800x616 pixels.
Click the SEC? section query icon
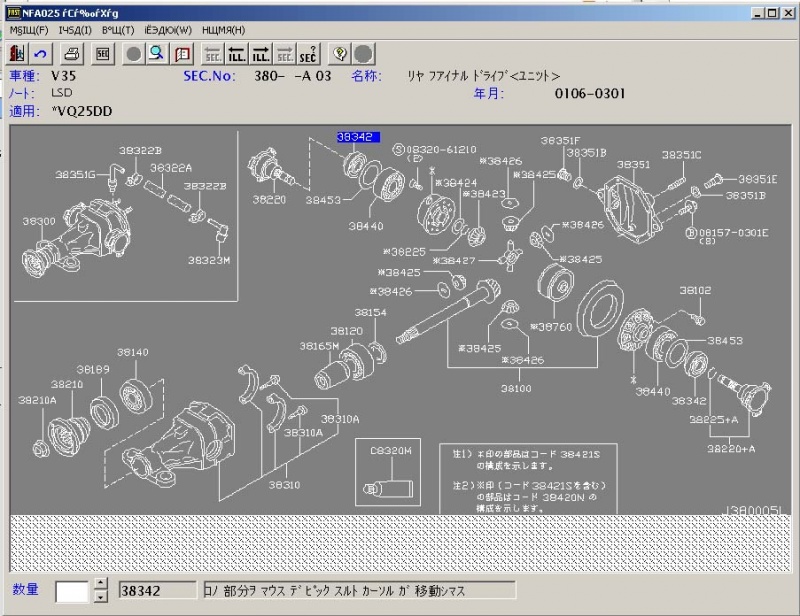(x=309, y=53)
